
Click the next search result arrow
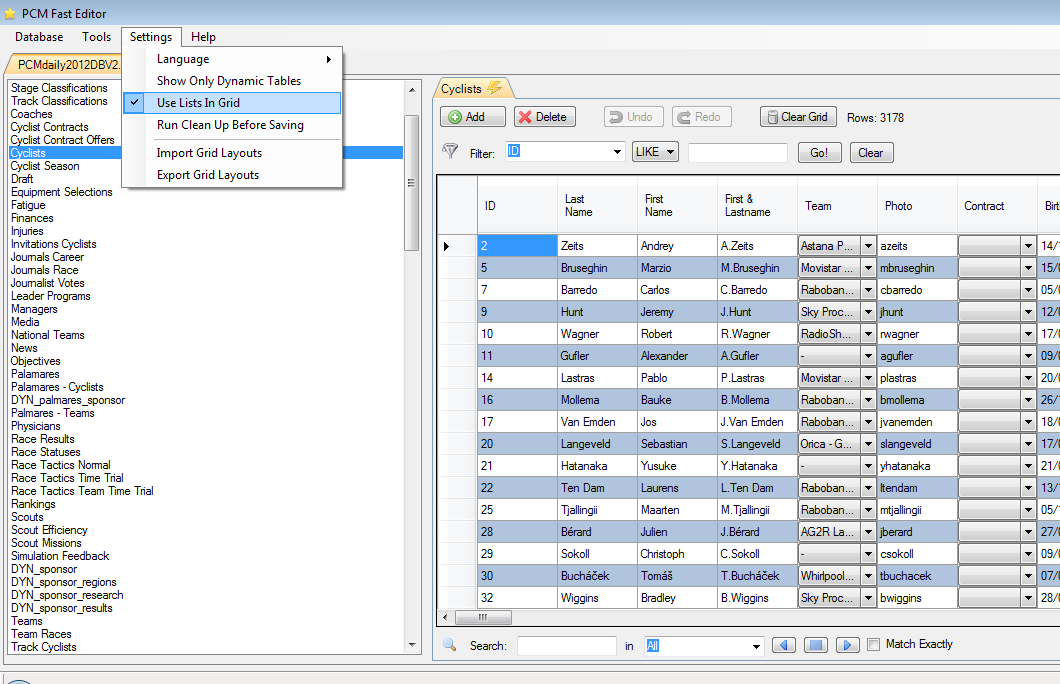[847, 646]
